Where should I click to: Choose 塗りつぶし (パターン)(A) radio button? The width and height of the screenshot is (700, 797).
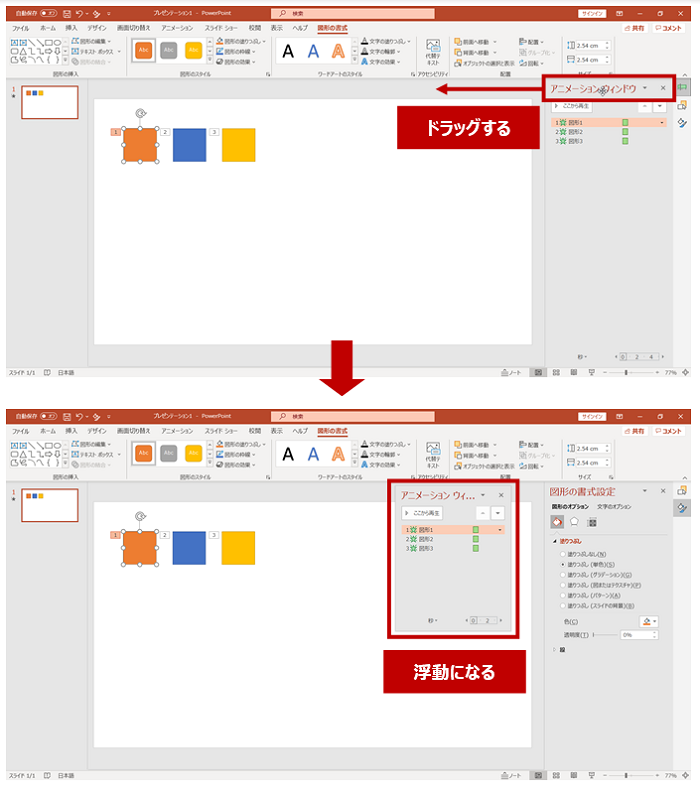coord(562,595)
